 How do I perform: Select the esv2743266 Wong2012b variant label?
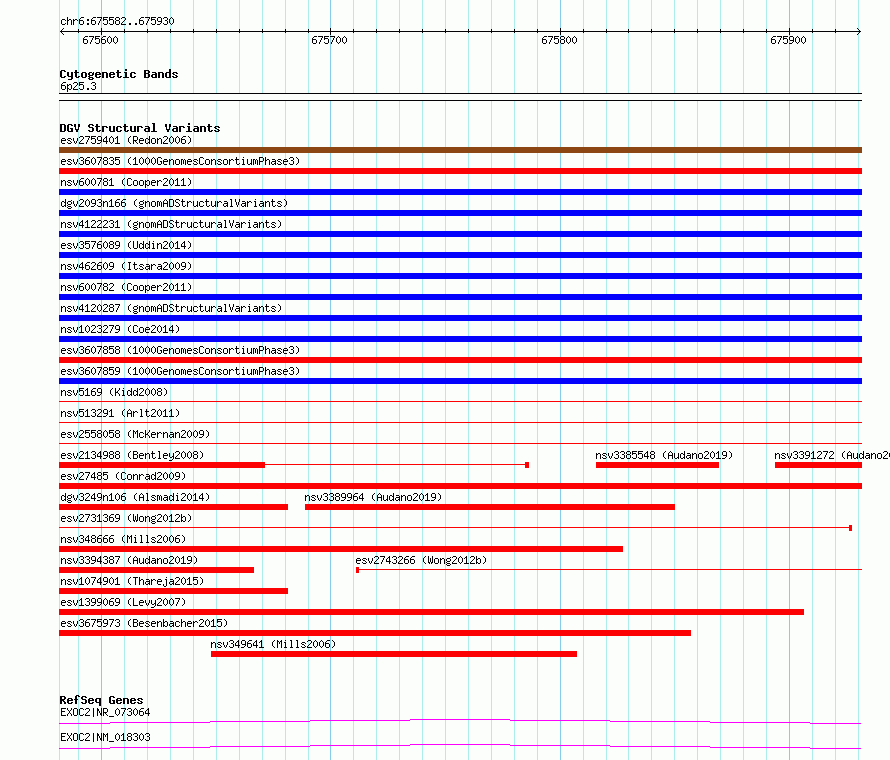[x=421, y=560]
